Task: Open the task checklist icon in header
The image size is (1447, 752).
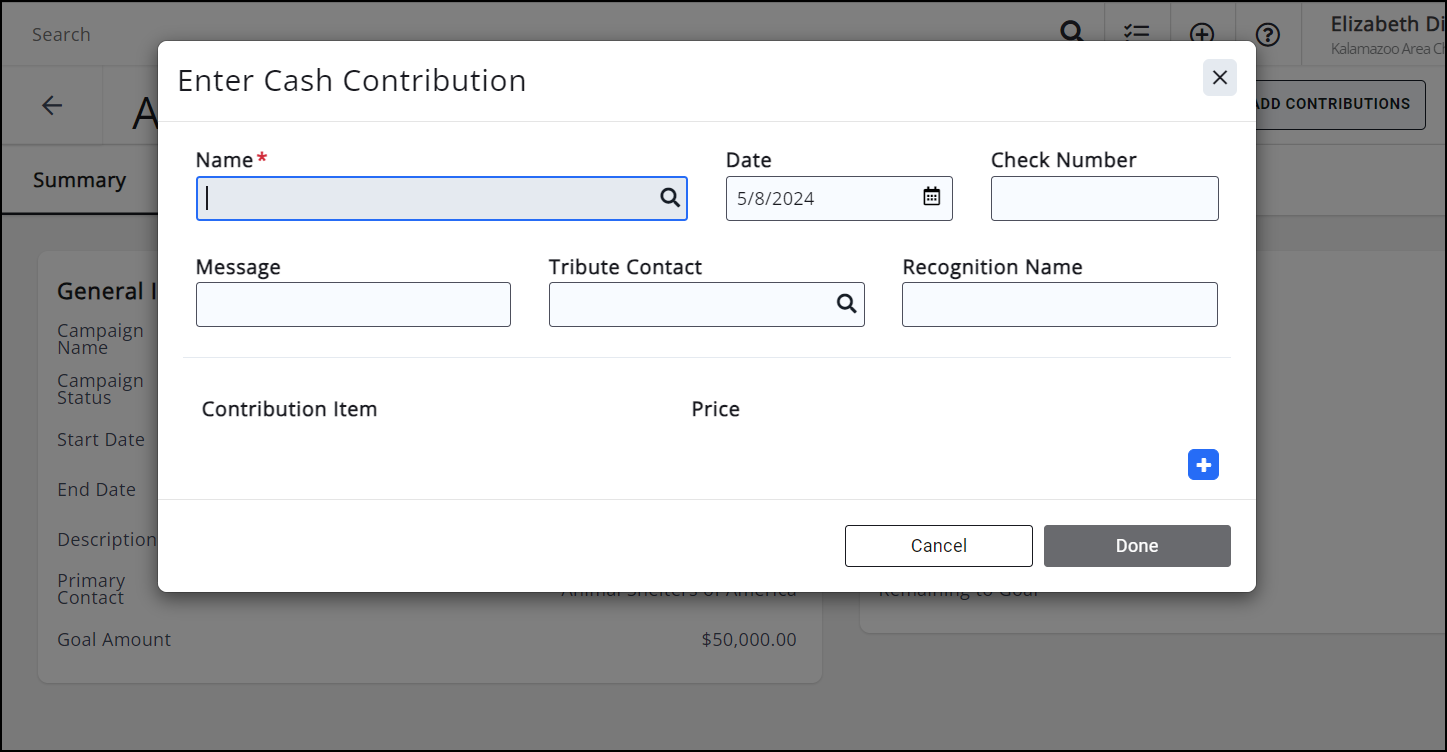Action: pyautogui.click(x=1137, y=34)
